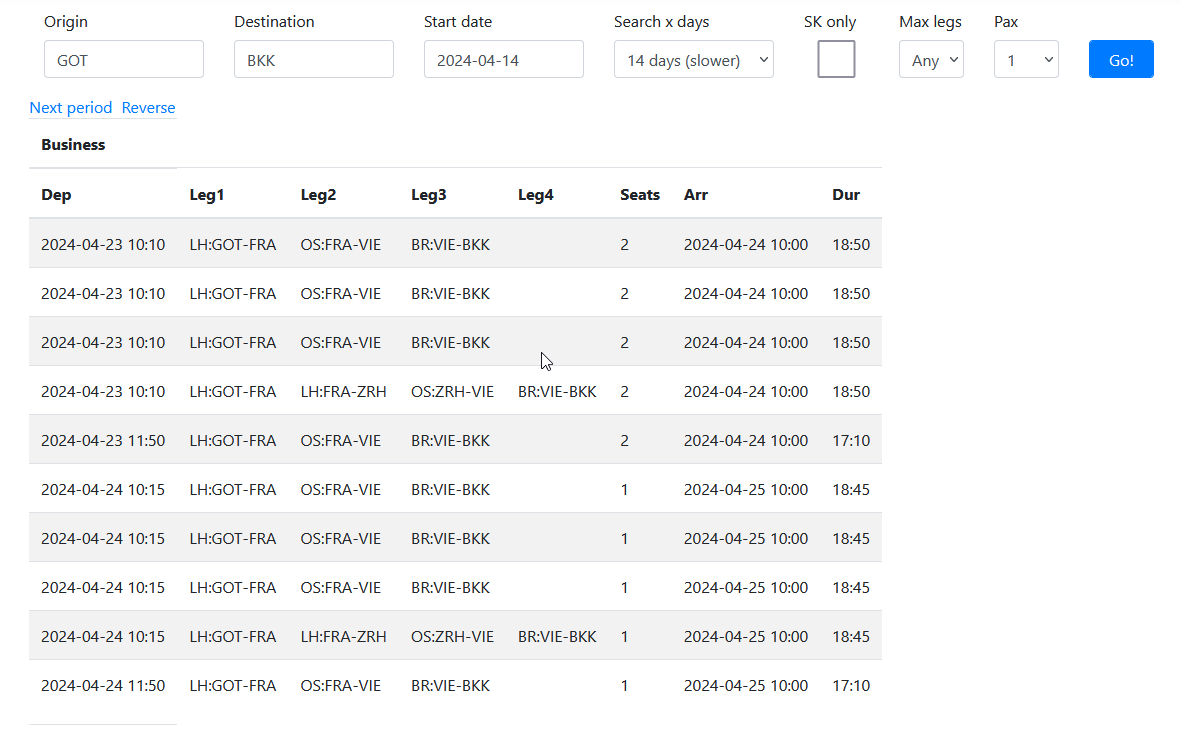Image resolution: width=1181 pixels, height=730 pixels.
Task: Expand the Max legs dropdown
Action: click(930, 60)
